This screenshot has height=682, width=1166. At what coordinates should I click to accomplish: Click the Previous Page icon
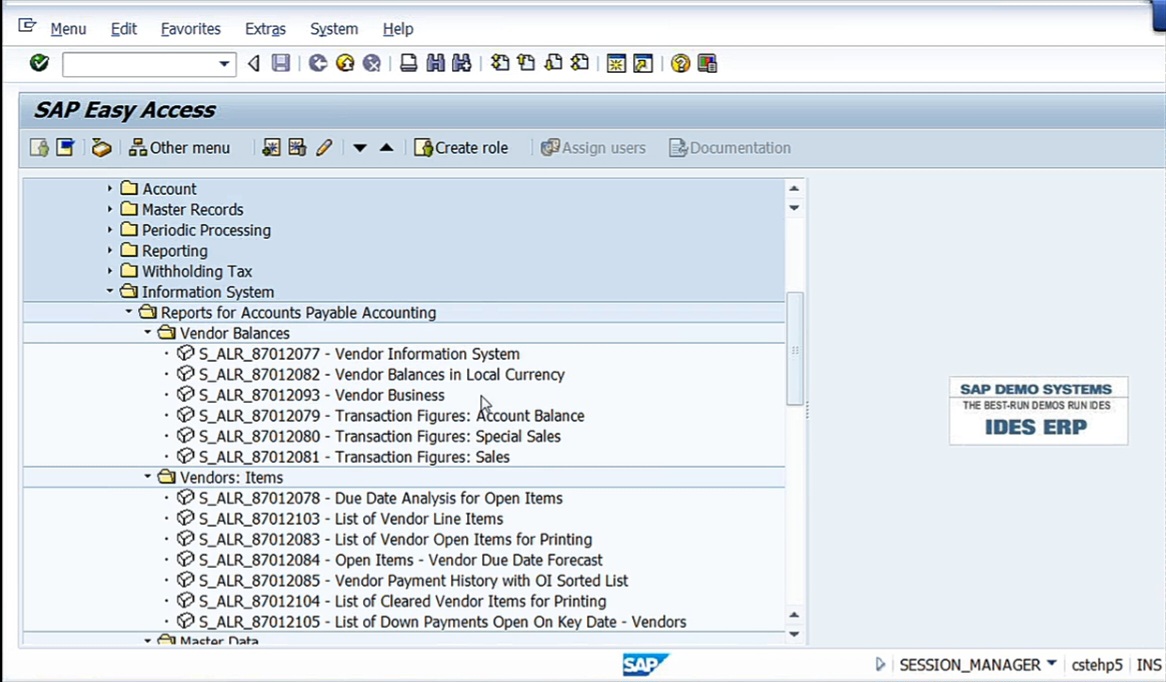tap(526, 63)
